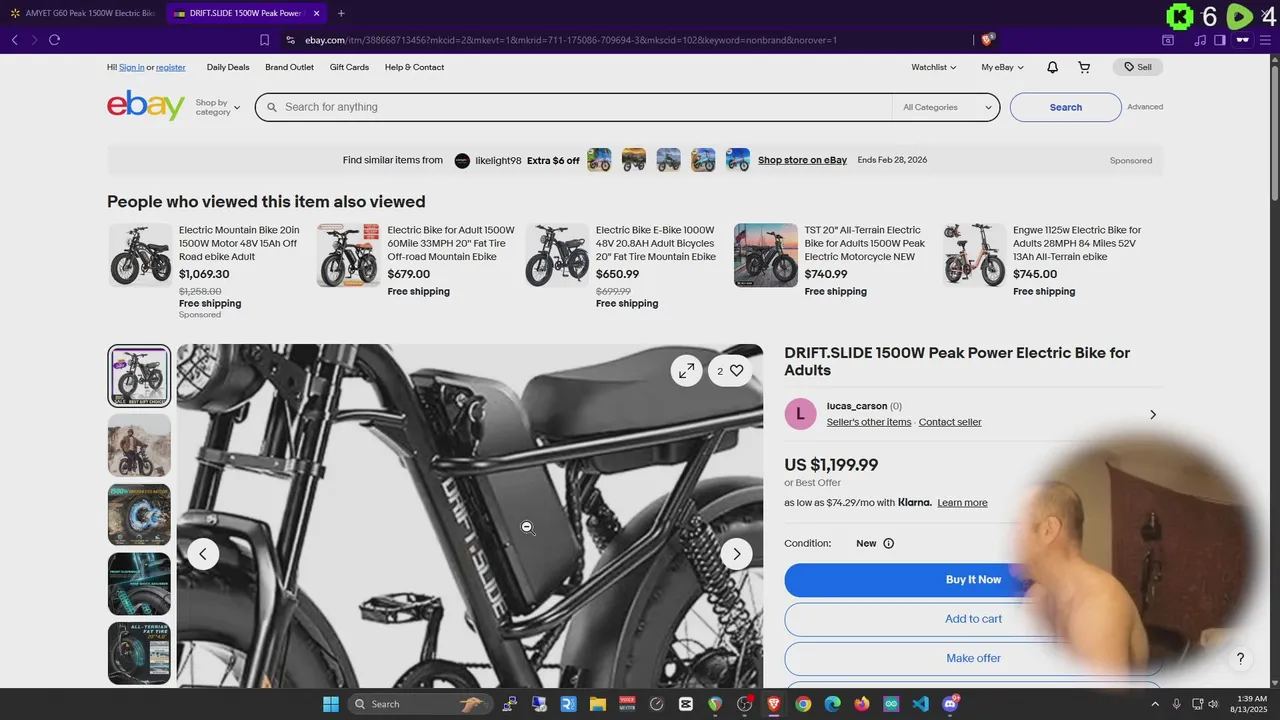1280x720 pixels.
Task: Open the All Categories dropdown
Action: pyautogui.click(x=947, y=107)
